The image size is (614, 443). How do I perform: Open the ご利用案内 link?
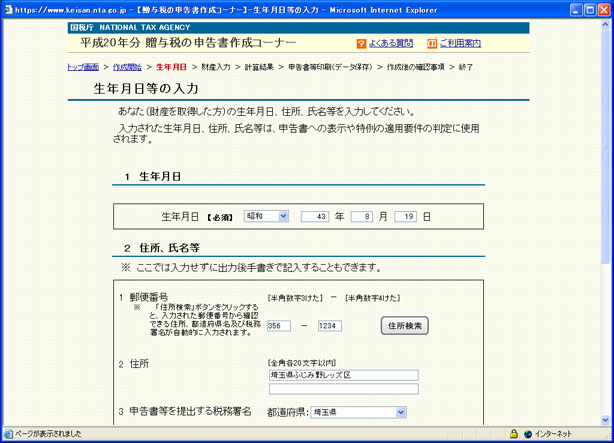point(460,43)
